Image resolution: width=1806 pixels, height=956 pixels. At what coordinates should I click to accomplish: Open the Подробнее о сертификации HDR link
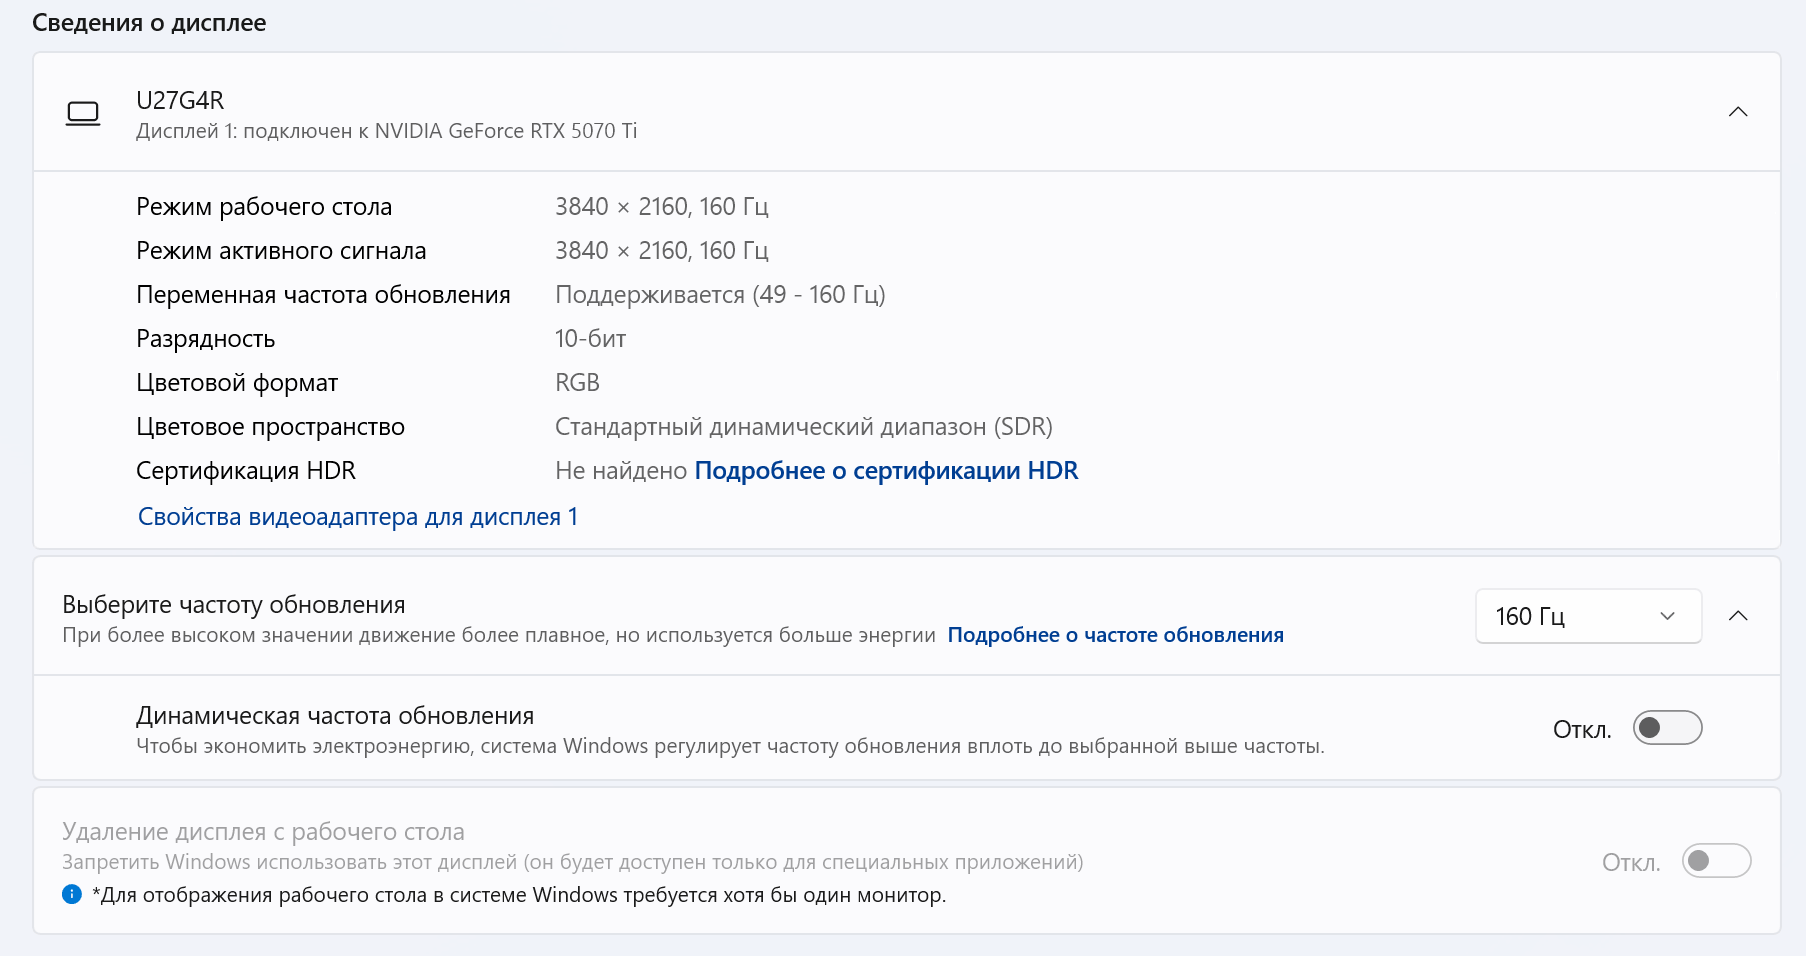886,471
